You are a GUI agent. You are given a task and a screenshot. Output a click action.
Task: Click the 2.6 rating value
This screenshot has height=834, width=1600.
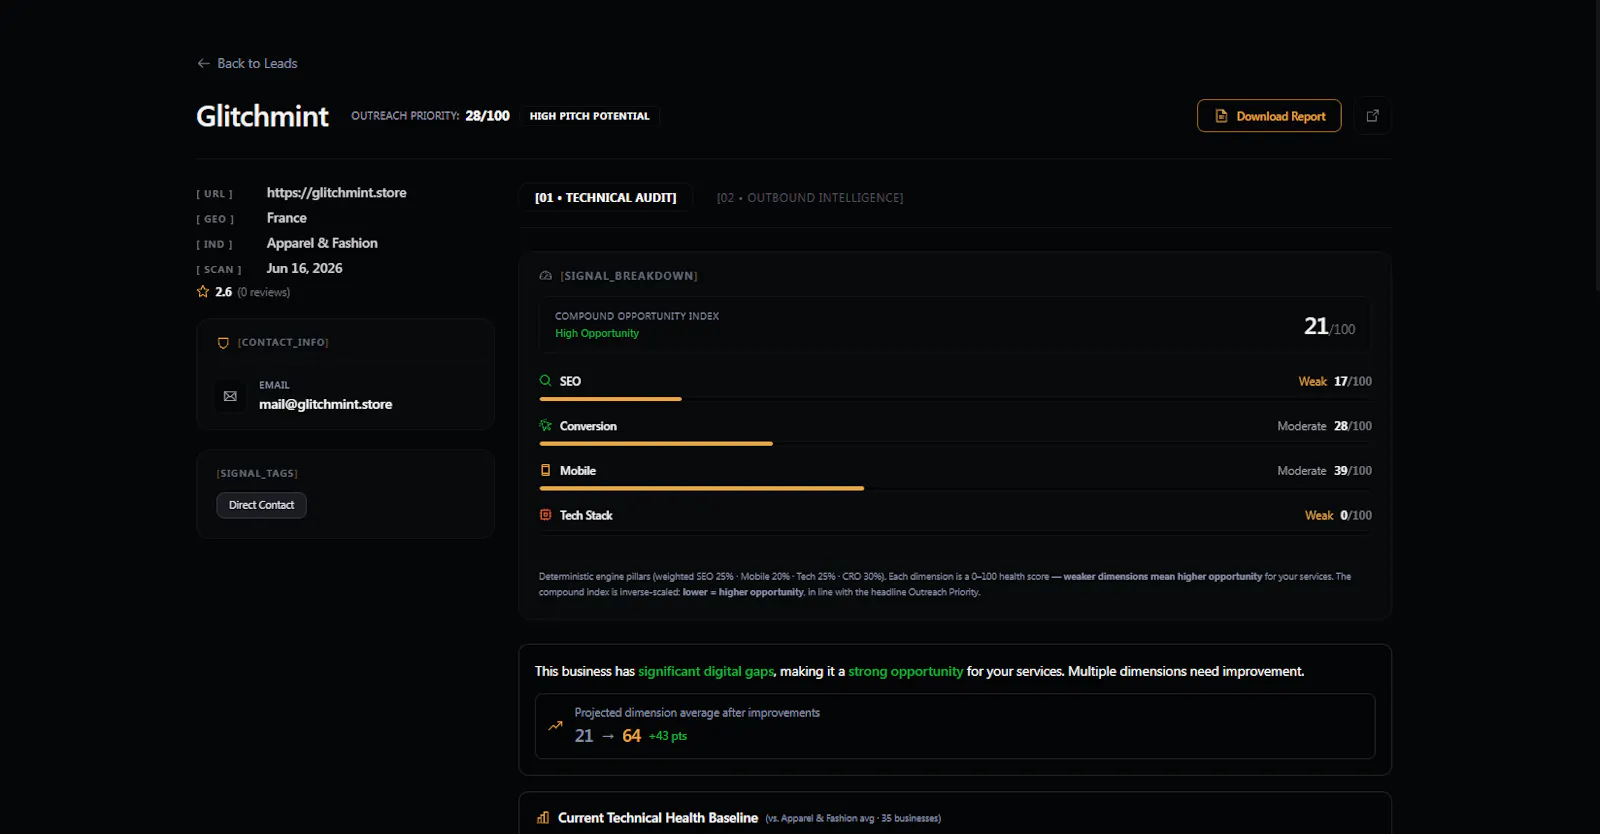click(223, 292)
